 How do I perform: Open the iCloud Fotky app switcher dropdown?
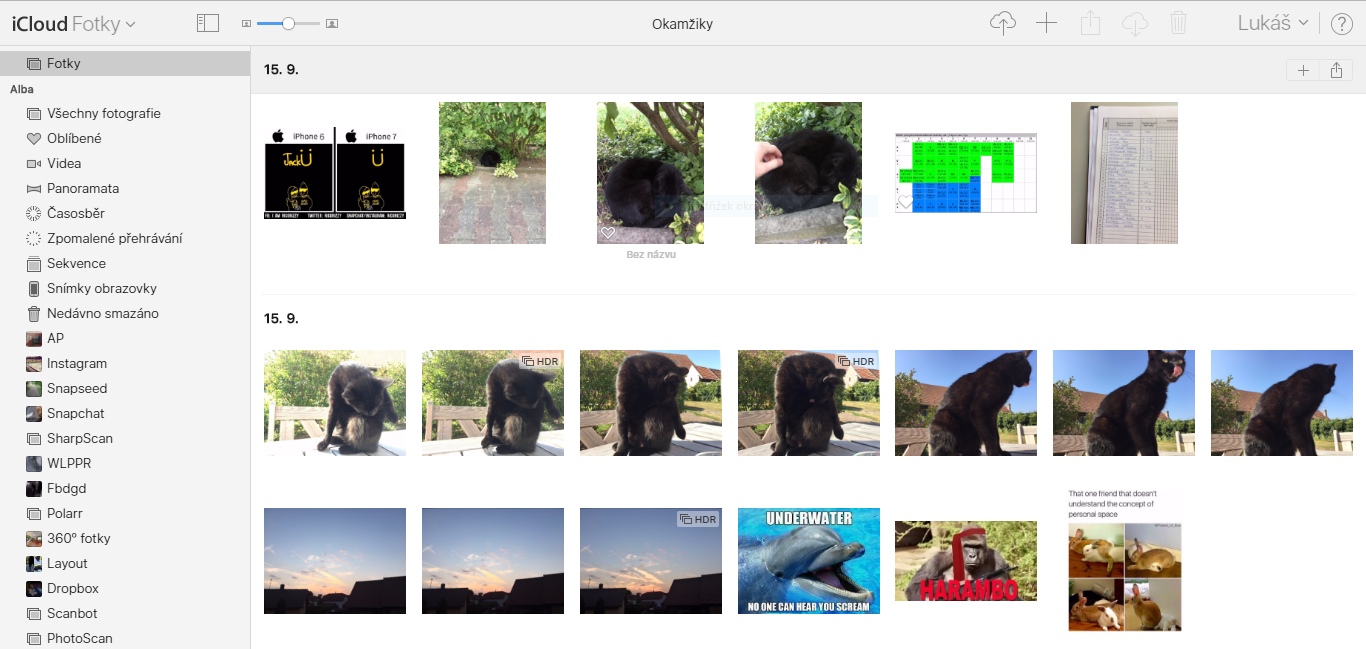pos(74,23)
